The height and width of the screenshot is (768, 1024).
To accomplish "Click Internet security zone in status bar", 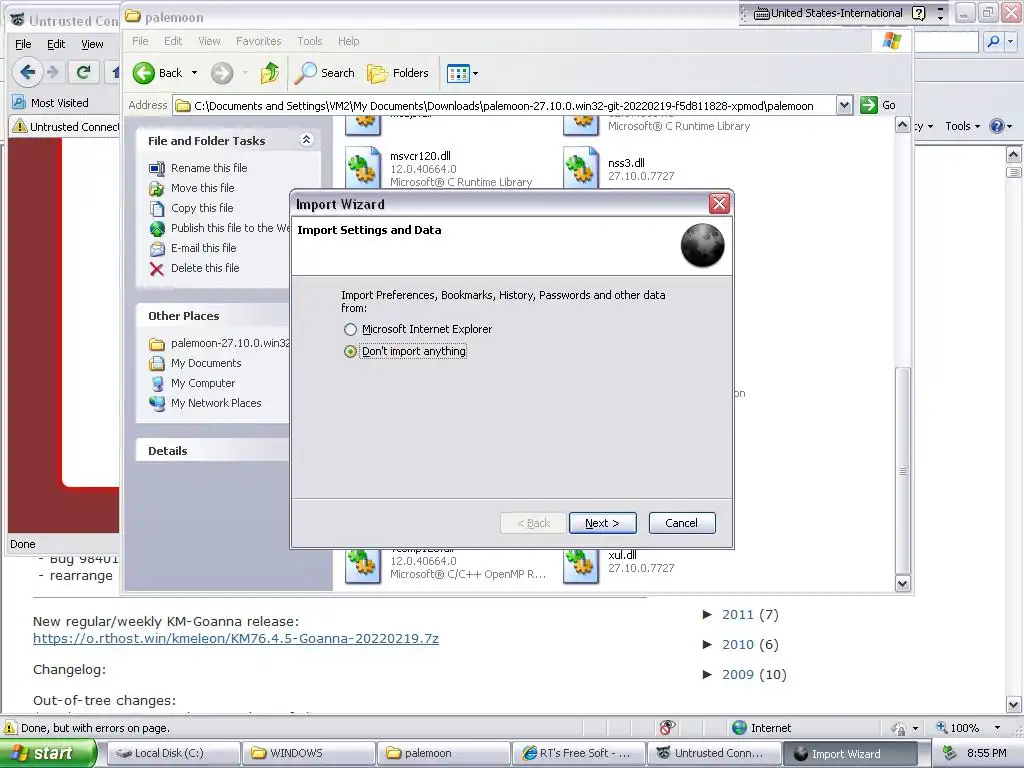I will [x=761, y=728].
